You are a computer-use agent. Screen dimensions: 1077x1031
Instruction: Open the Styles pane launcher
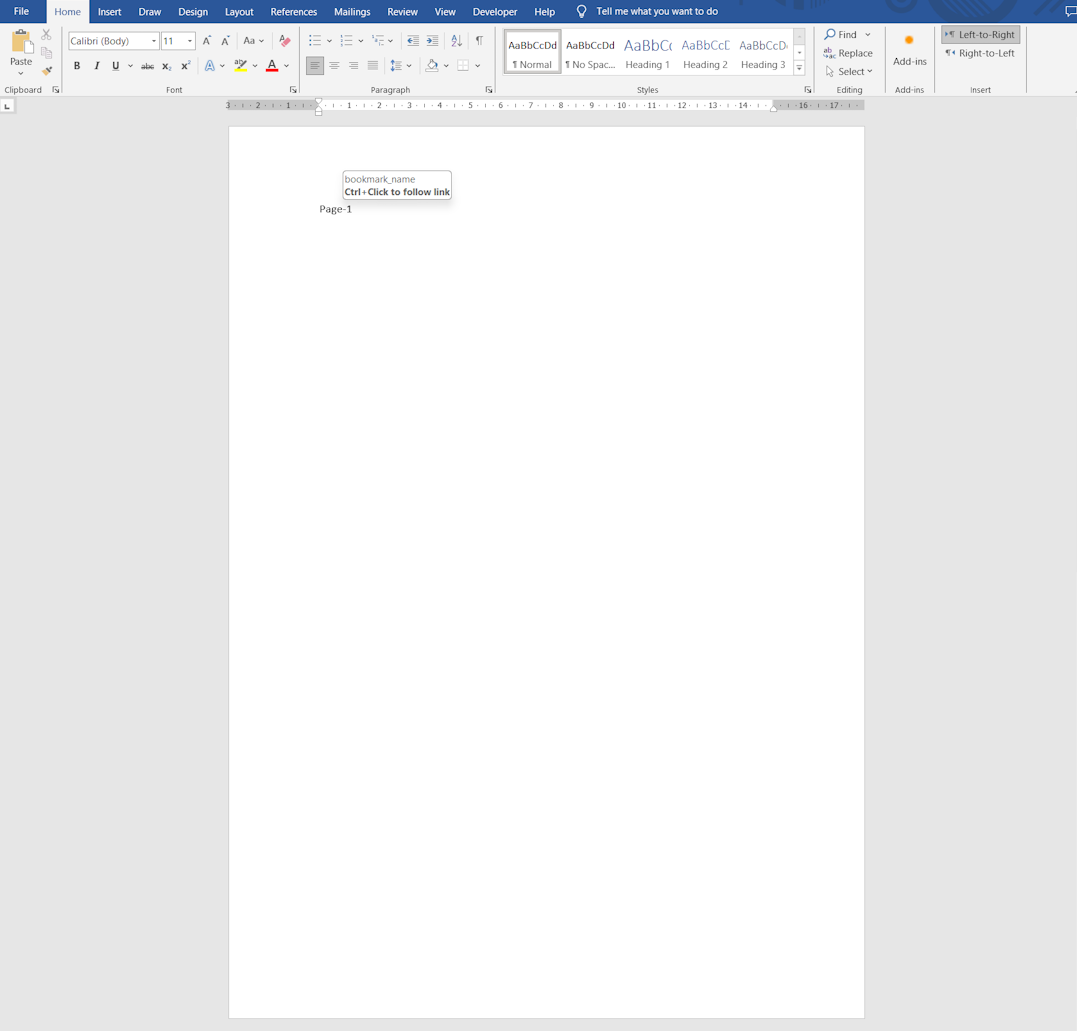point(808,90)
